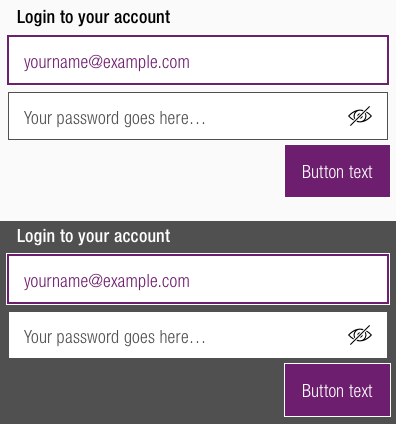Toggle password visibility eye icon in dark form

360,335
